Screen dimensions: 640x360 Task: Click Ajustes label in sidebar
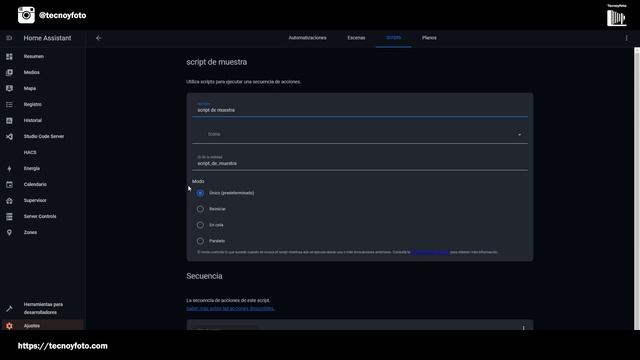(x=32, y=326)
